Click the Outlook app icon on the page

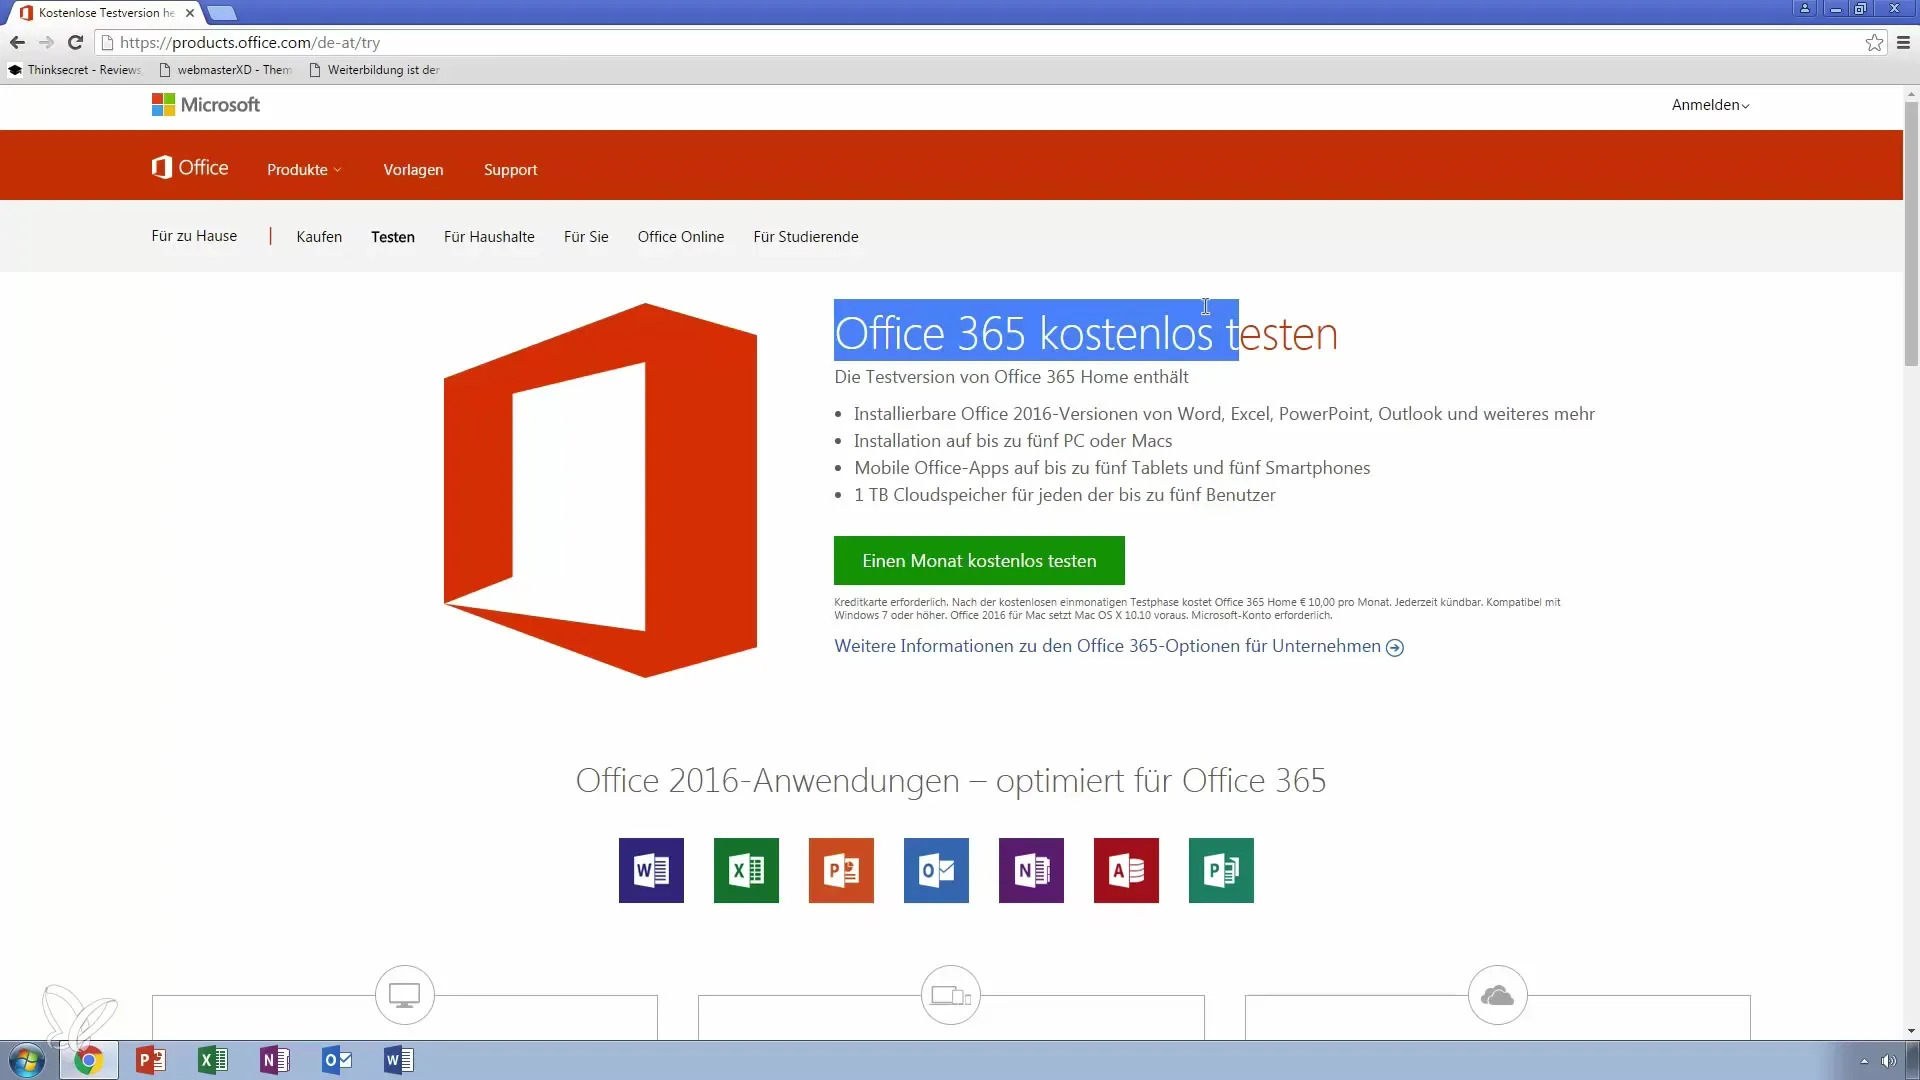tap(936, 870)
